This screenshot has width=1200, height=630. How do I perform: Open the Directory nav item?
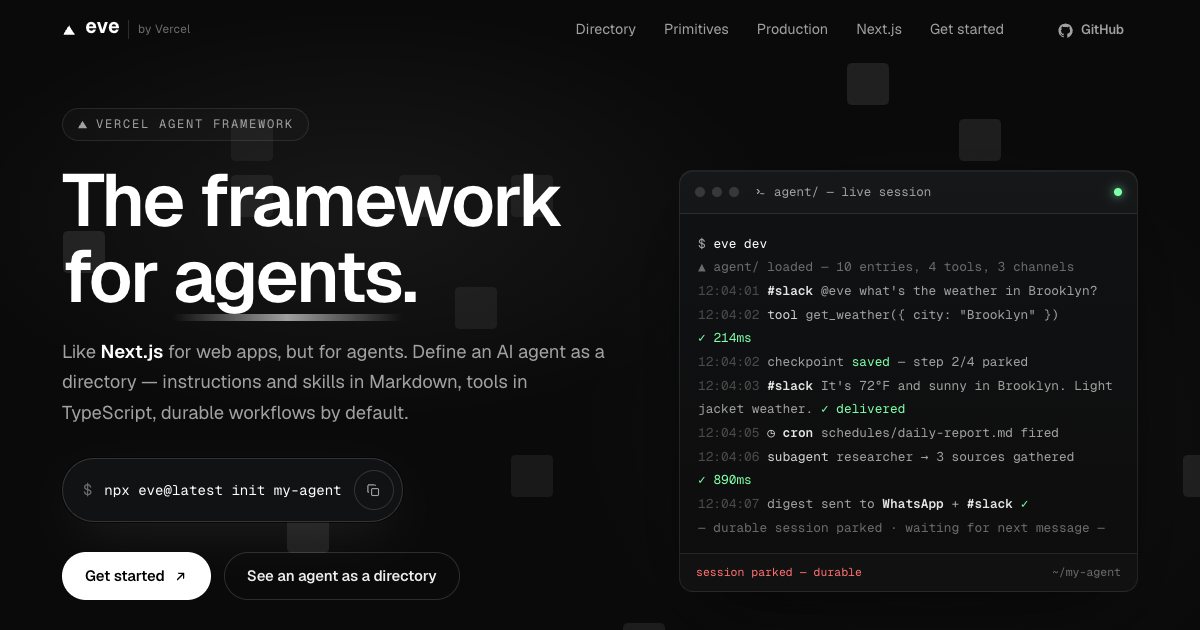[606, 29]
